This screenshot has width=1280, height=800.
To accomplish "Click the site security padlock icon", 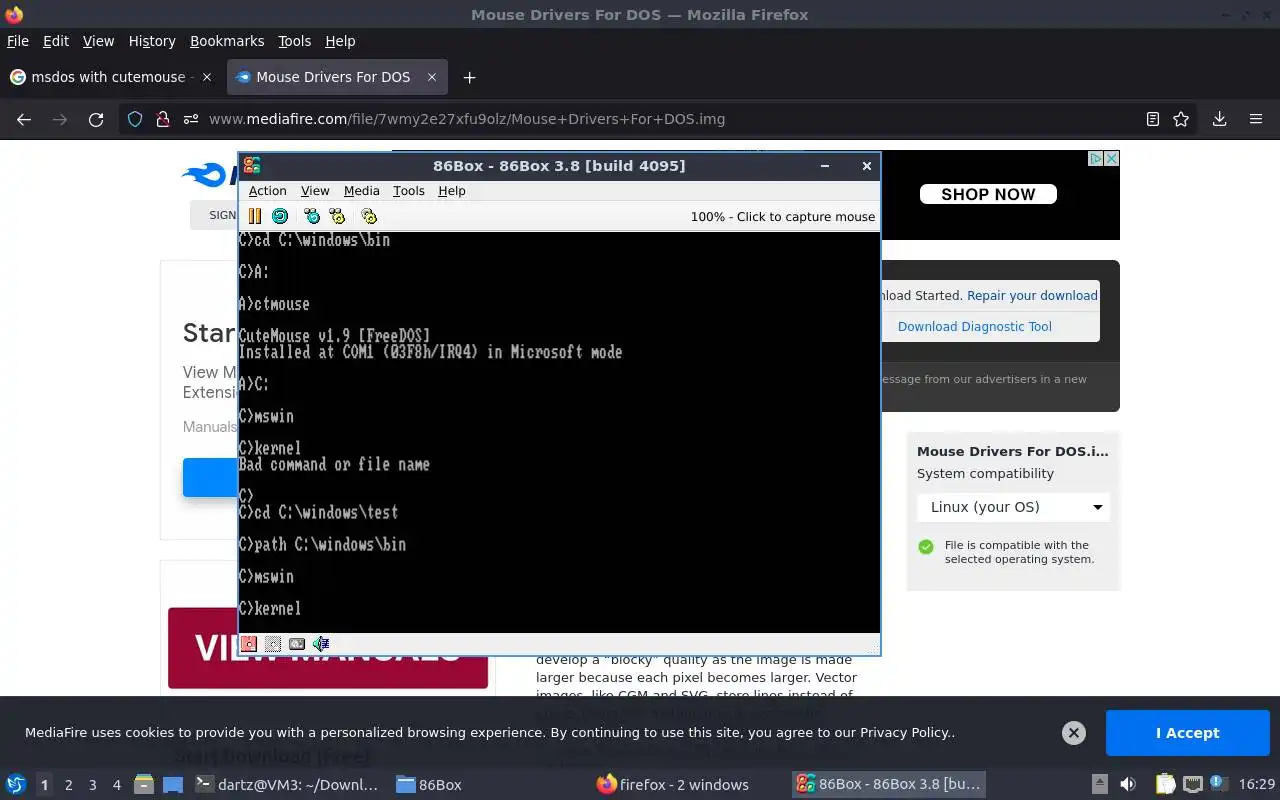I will click(162, 119).
